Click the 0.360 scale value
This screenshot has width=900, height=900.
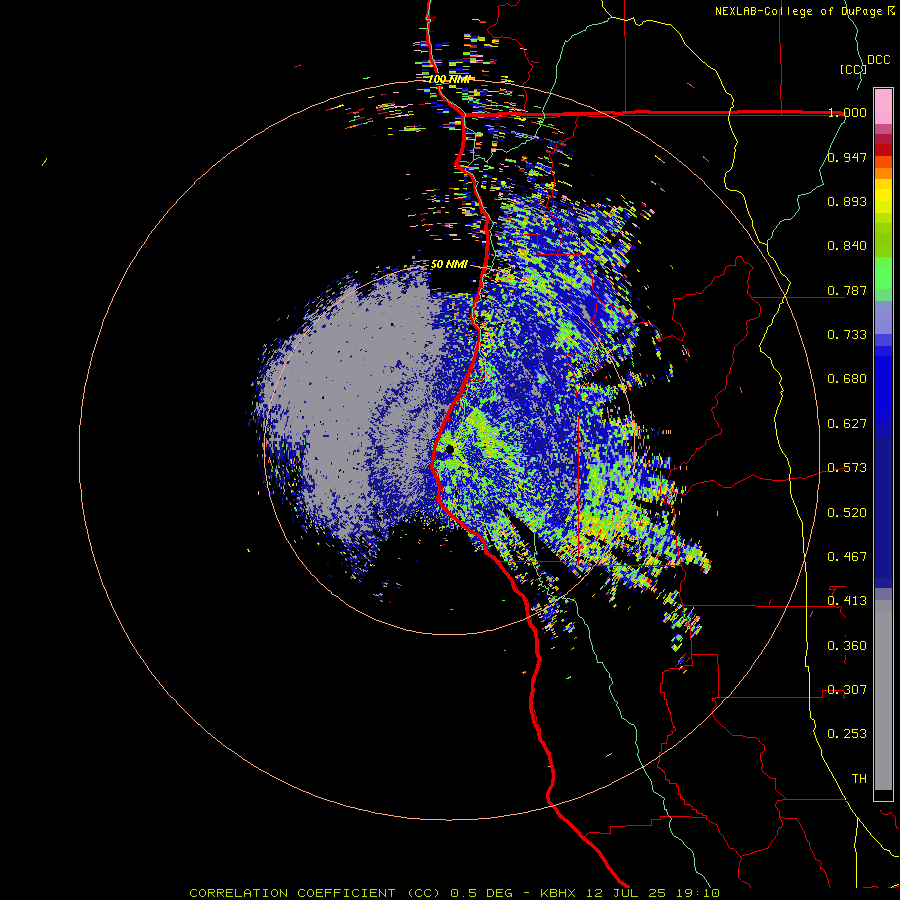tap(847, 646)
